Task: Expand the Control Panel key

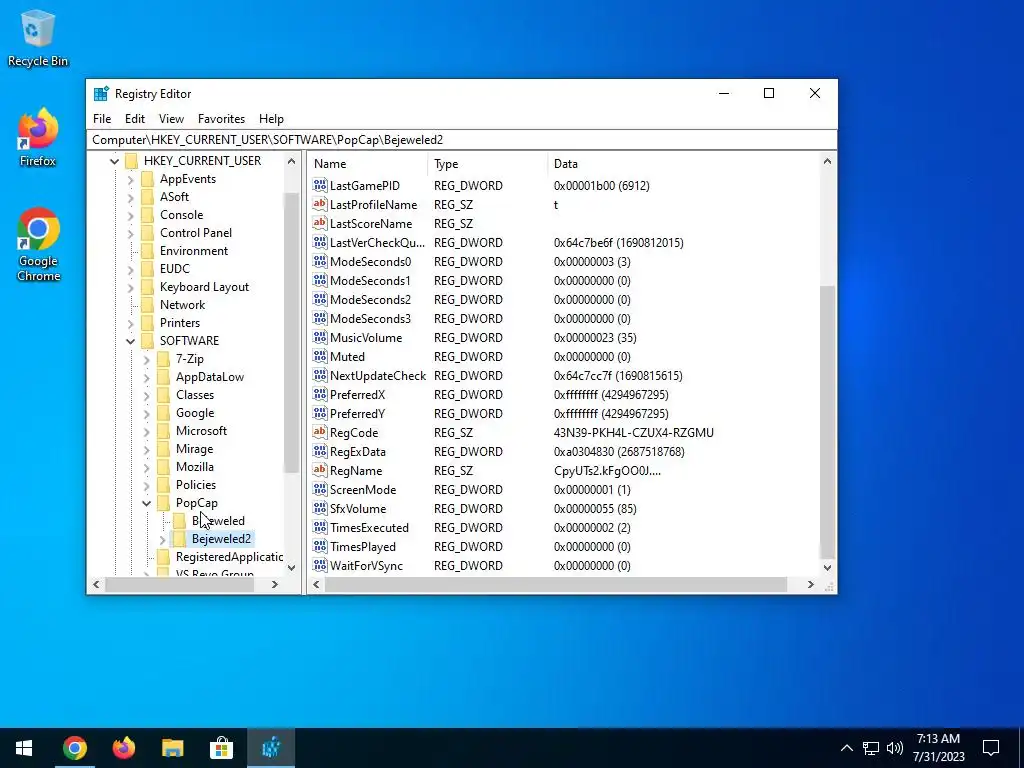Action: (131, 233)
